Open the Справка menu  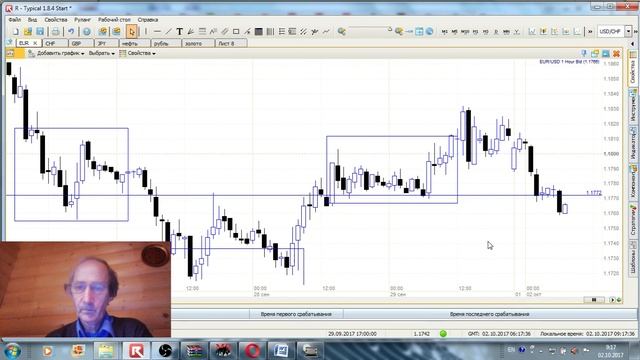pos(148,20)
